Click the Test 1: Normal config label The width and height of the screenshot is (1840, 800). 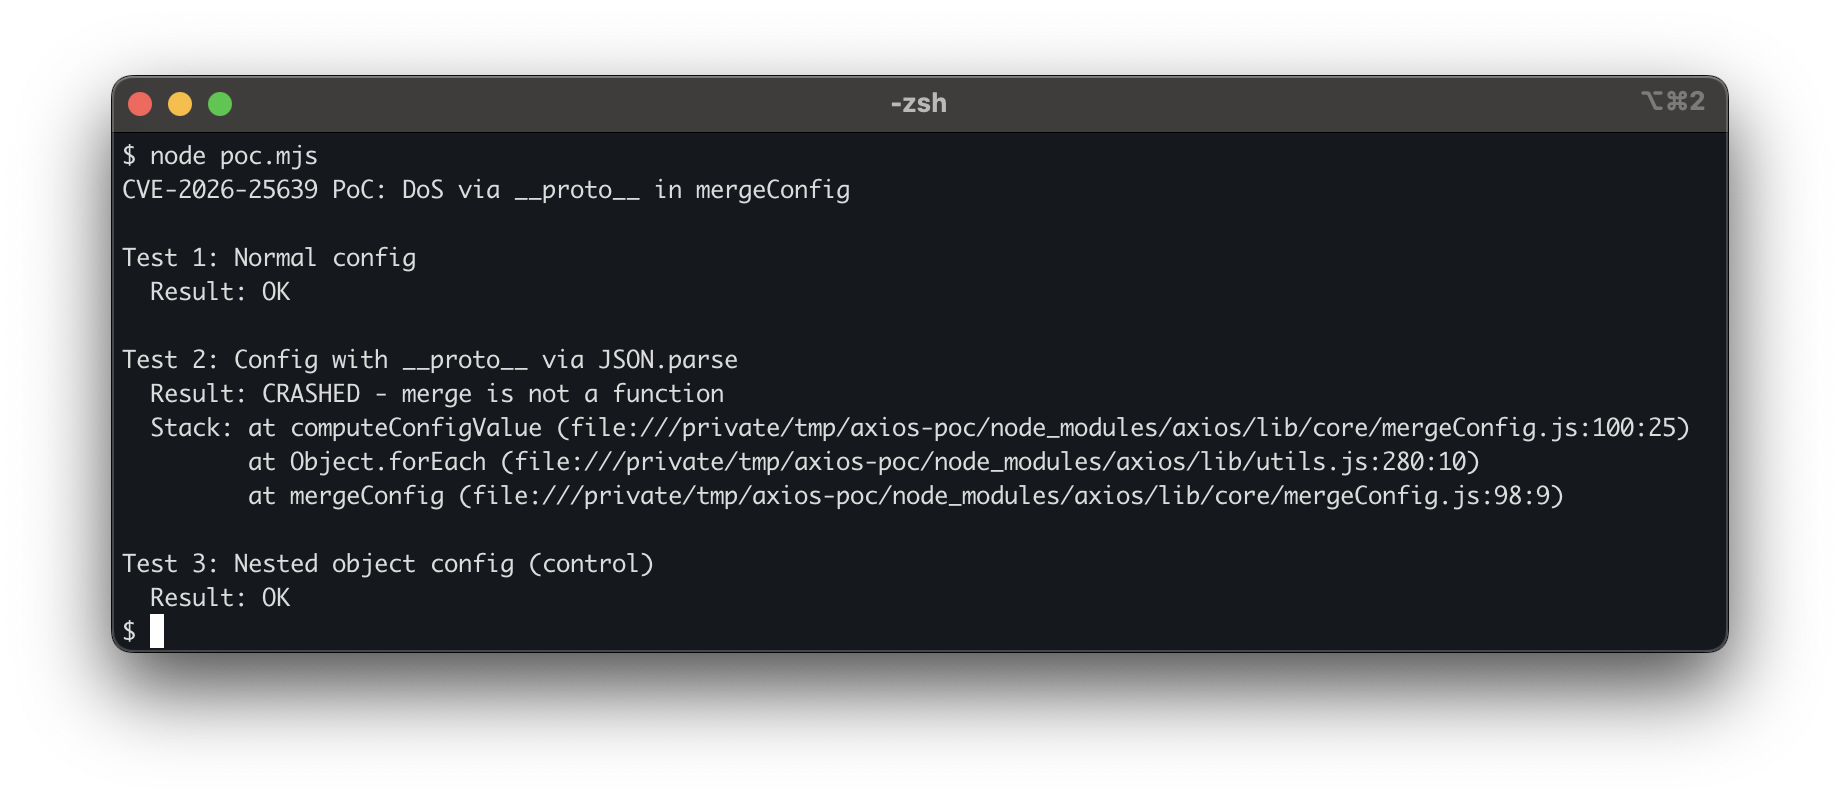[x=270, y=257]
